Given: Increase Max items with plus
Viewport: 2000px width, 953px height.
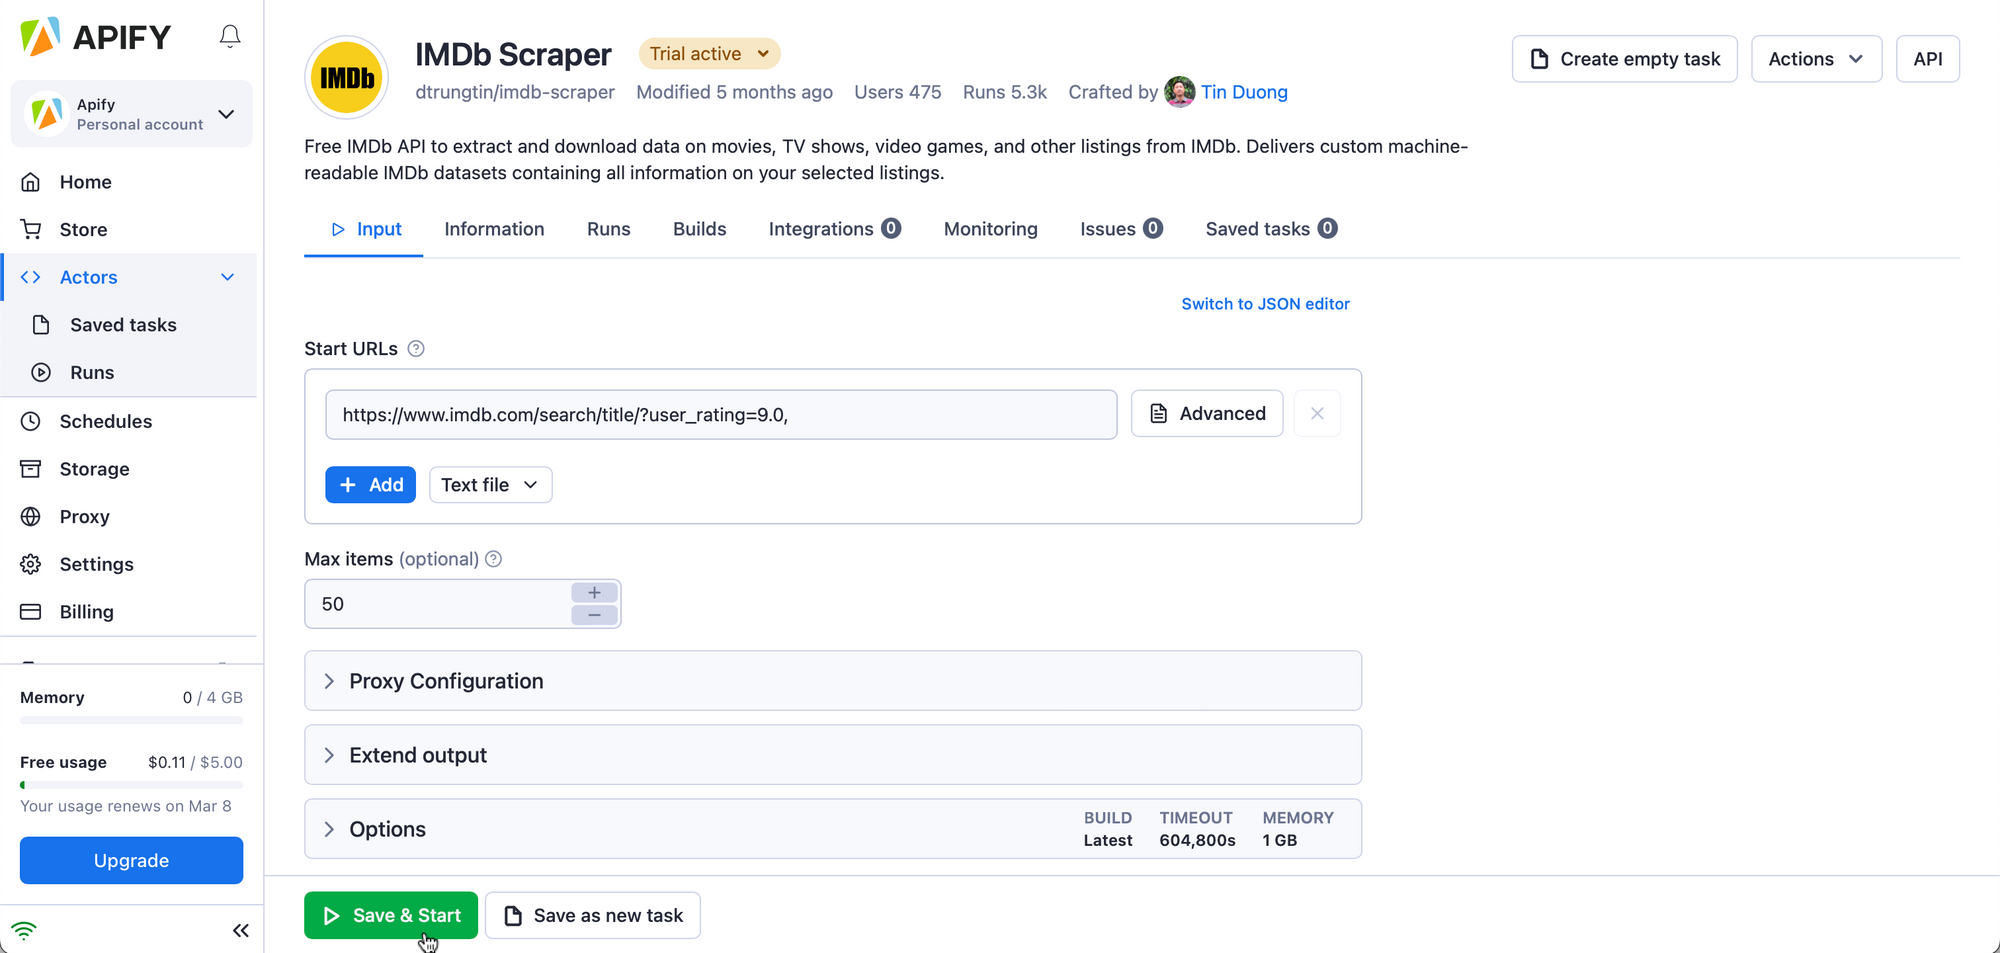Looking at the screenshot, I should pos(594,593).
